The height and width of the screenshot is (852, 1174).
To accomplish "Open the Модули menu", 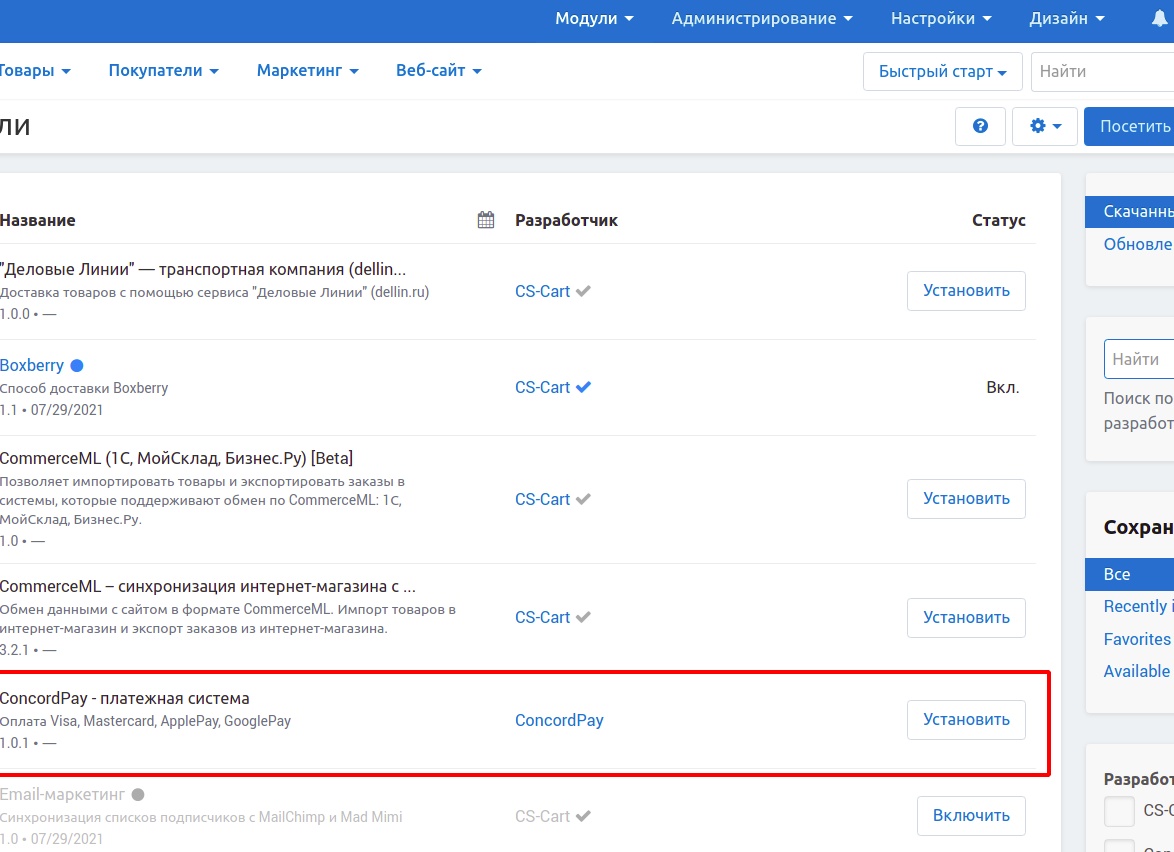I will (x=594, y=19).
